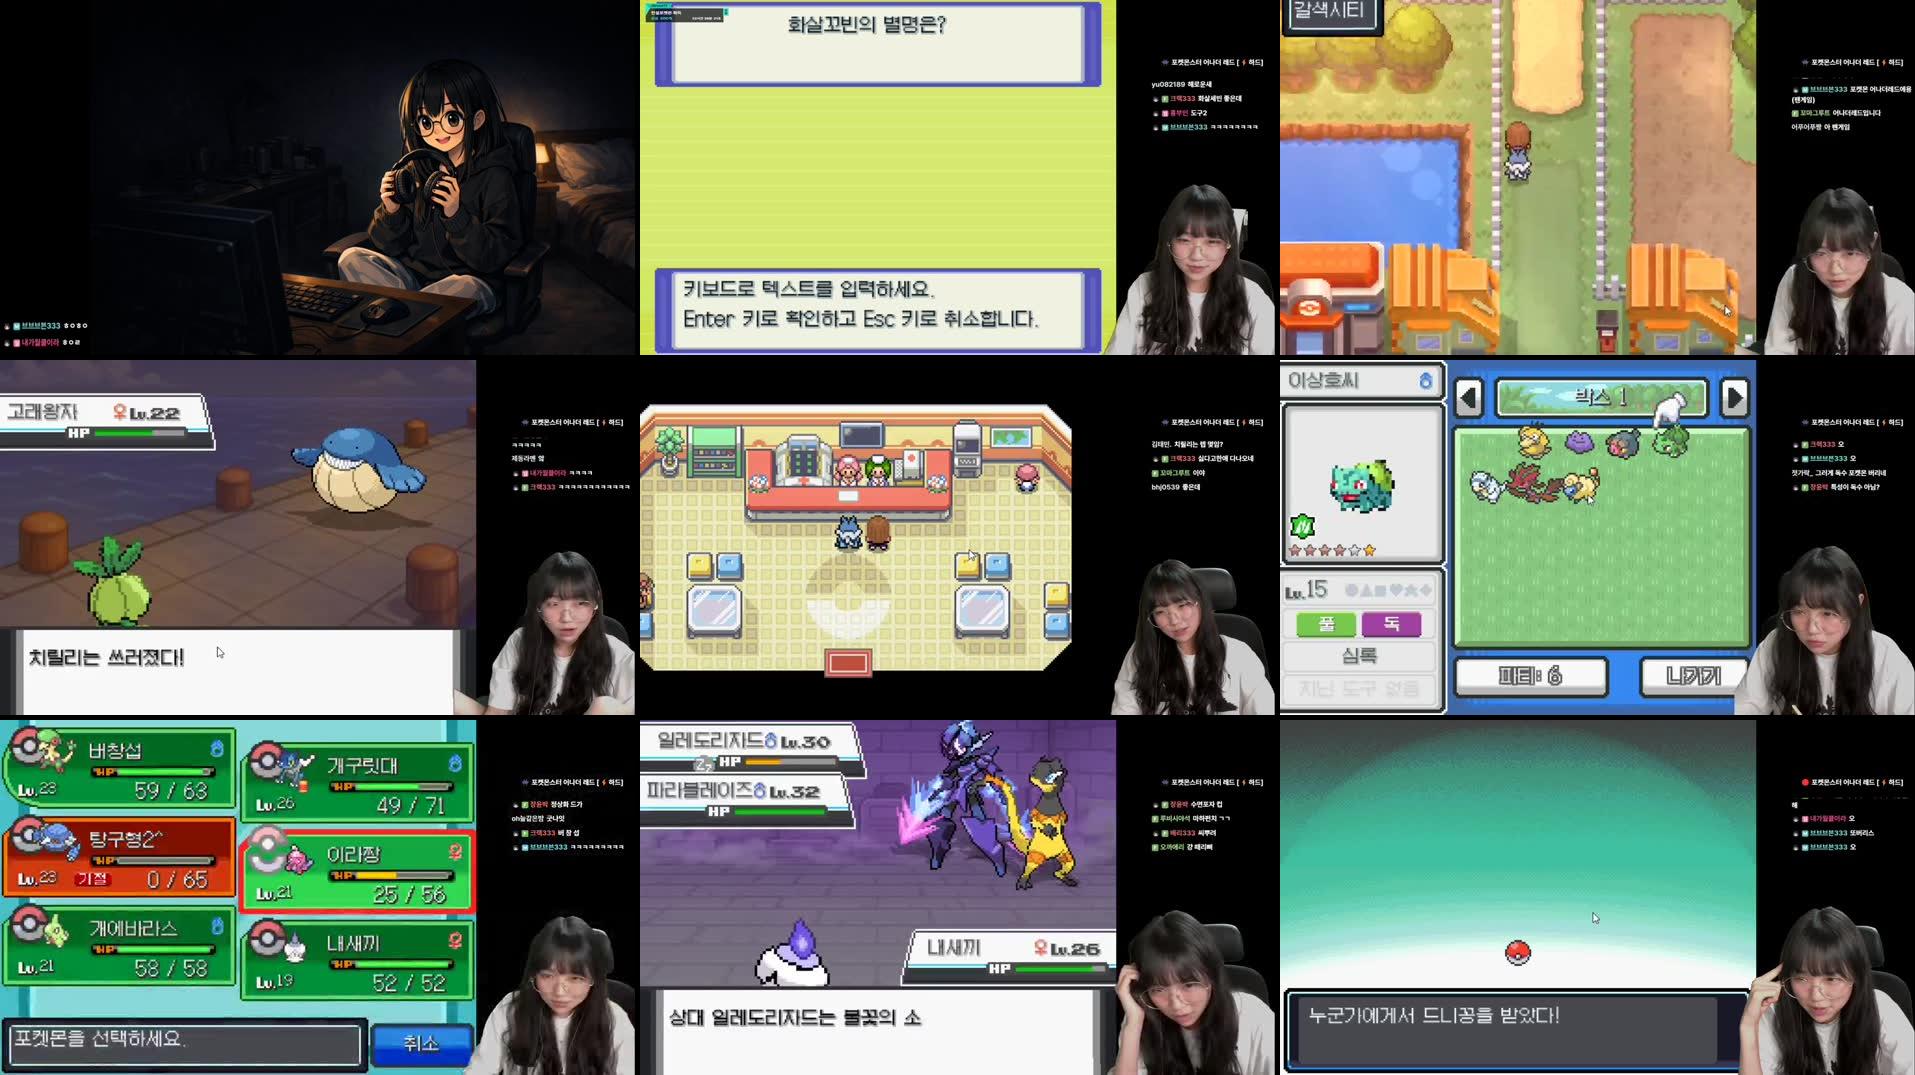Click the grass-type badge 풀 on the summary

pyautogui.click(x=1326, y=624)
